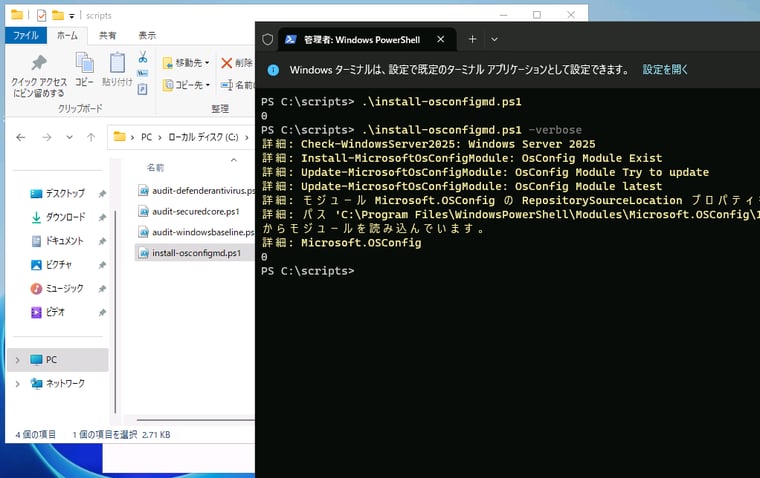Switch to the View ribbon tab
This screenshot has width=760, height=478.
pyautogui.click(x=147, y=35)
